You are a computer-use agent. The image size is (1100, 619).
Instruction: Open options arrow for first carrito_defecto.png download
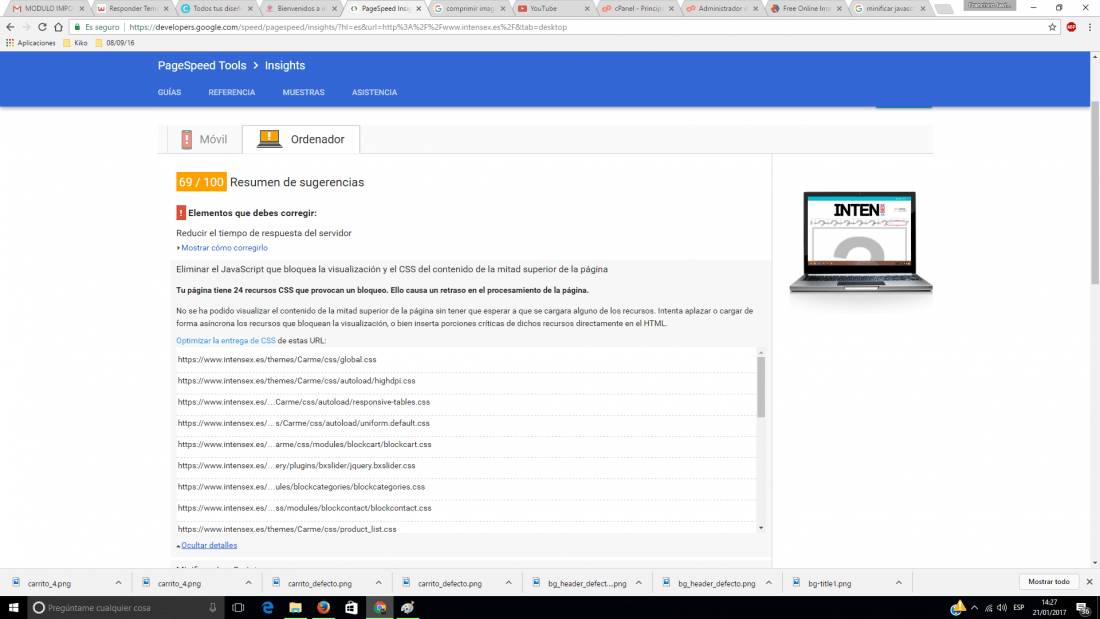pos(379,583)
